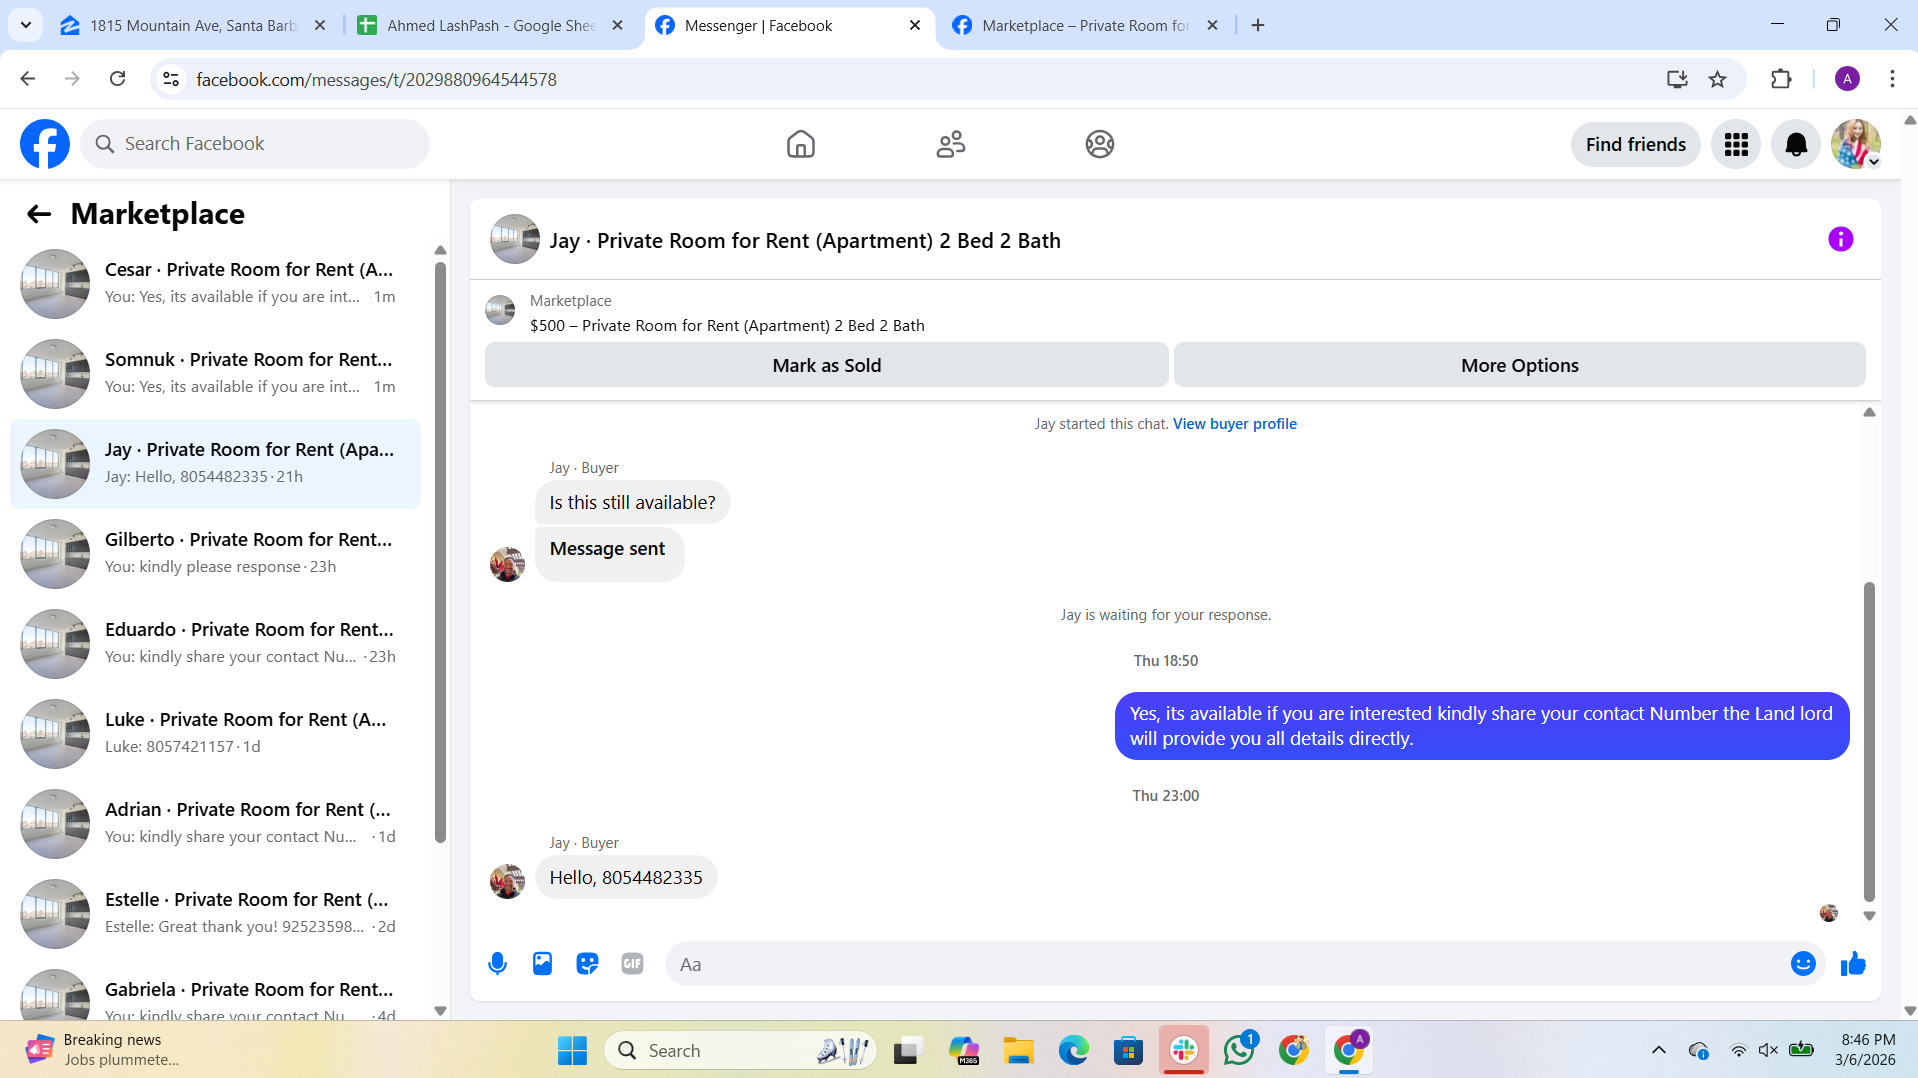
Task: Open Gilberto Private Room conversation
Action: click(215, 553)
